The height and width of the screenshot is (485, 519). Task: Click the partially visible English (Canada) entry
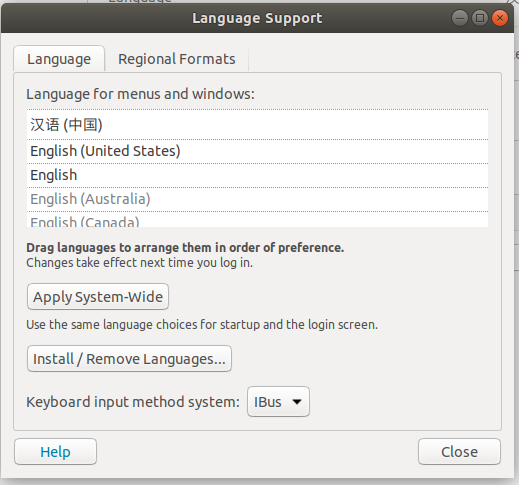[x=257, y=220]
